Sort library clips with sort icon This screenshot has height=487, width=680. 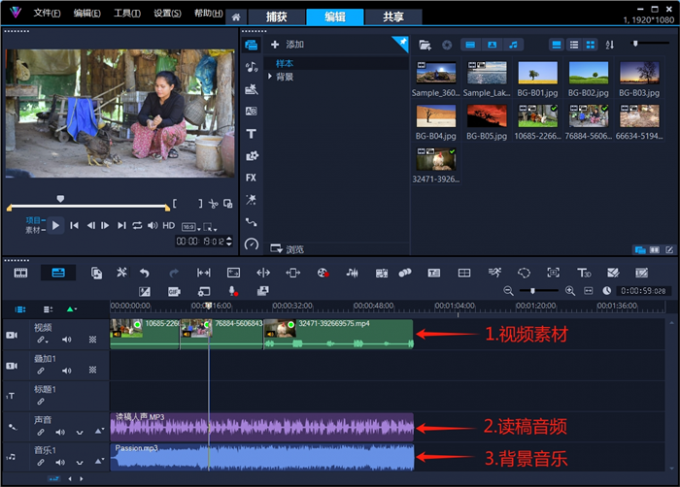click(x=609, y=45)
